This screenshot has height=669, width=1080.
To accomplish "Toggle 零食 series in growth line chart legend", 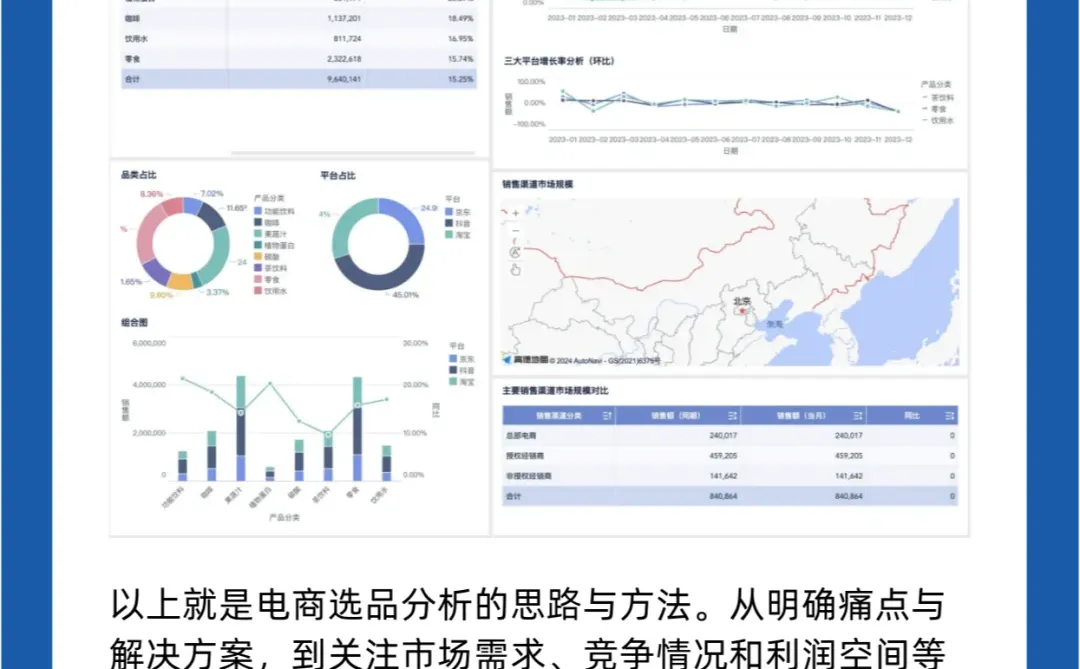I will click(x=934, y=109).
